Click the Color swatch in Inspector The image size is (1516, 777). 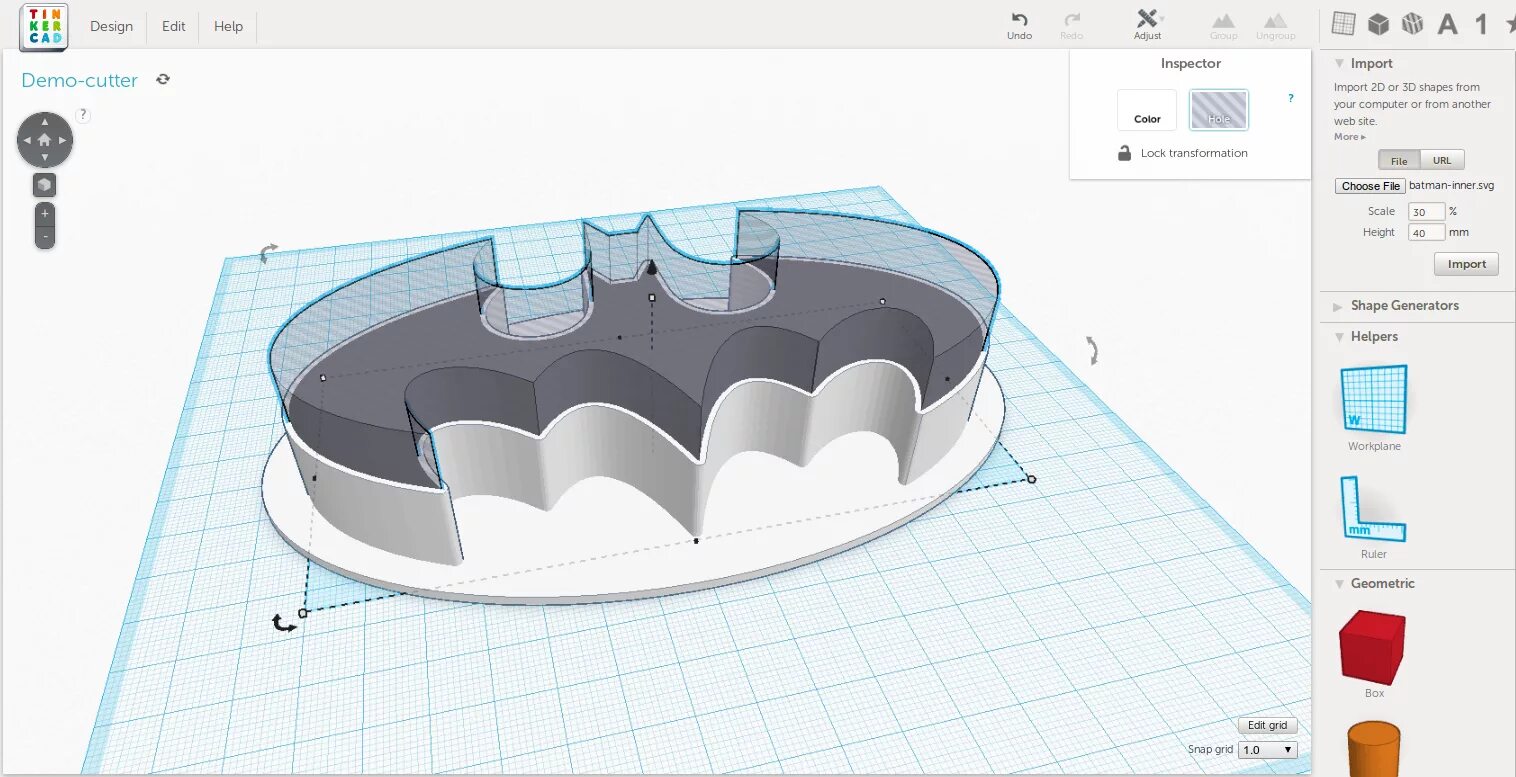[x=1147, y=110]
